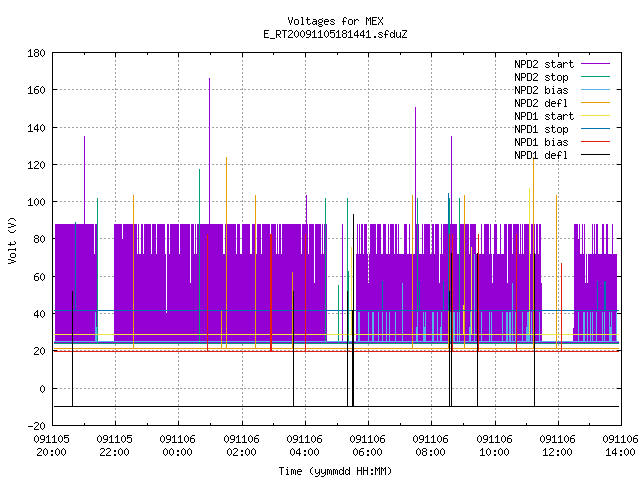Click the green NPD2 stop legend line
The image size is (640, 480).
coord(596,76)
